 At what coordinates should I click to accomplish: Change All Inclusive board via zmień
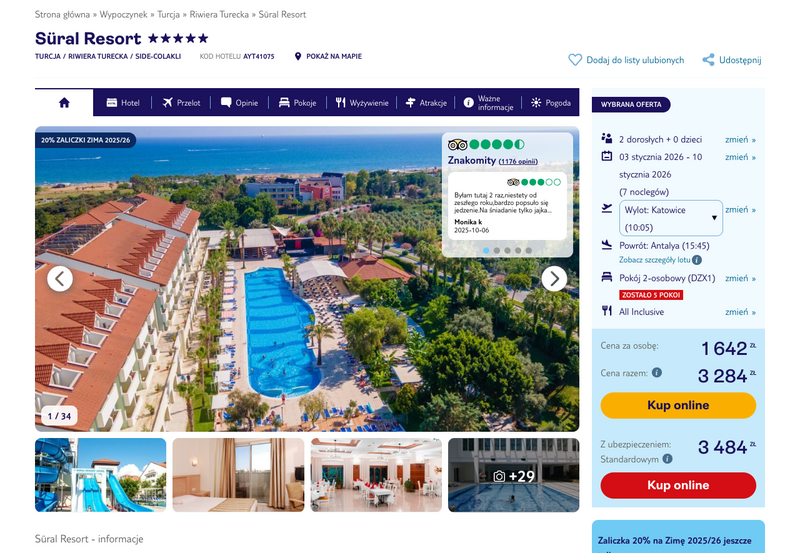click(x=740, y=312)
